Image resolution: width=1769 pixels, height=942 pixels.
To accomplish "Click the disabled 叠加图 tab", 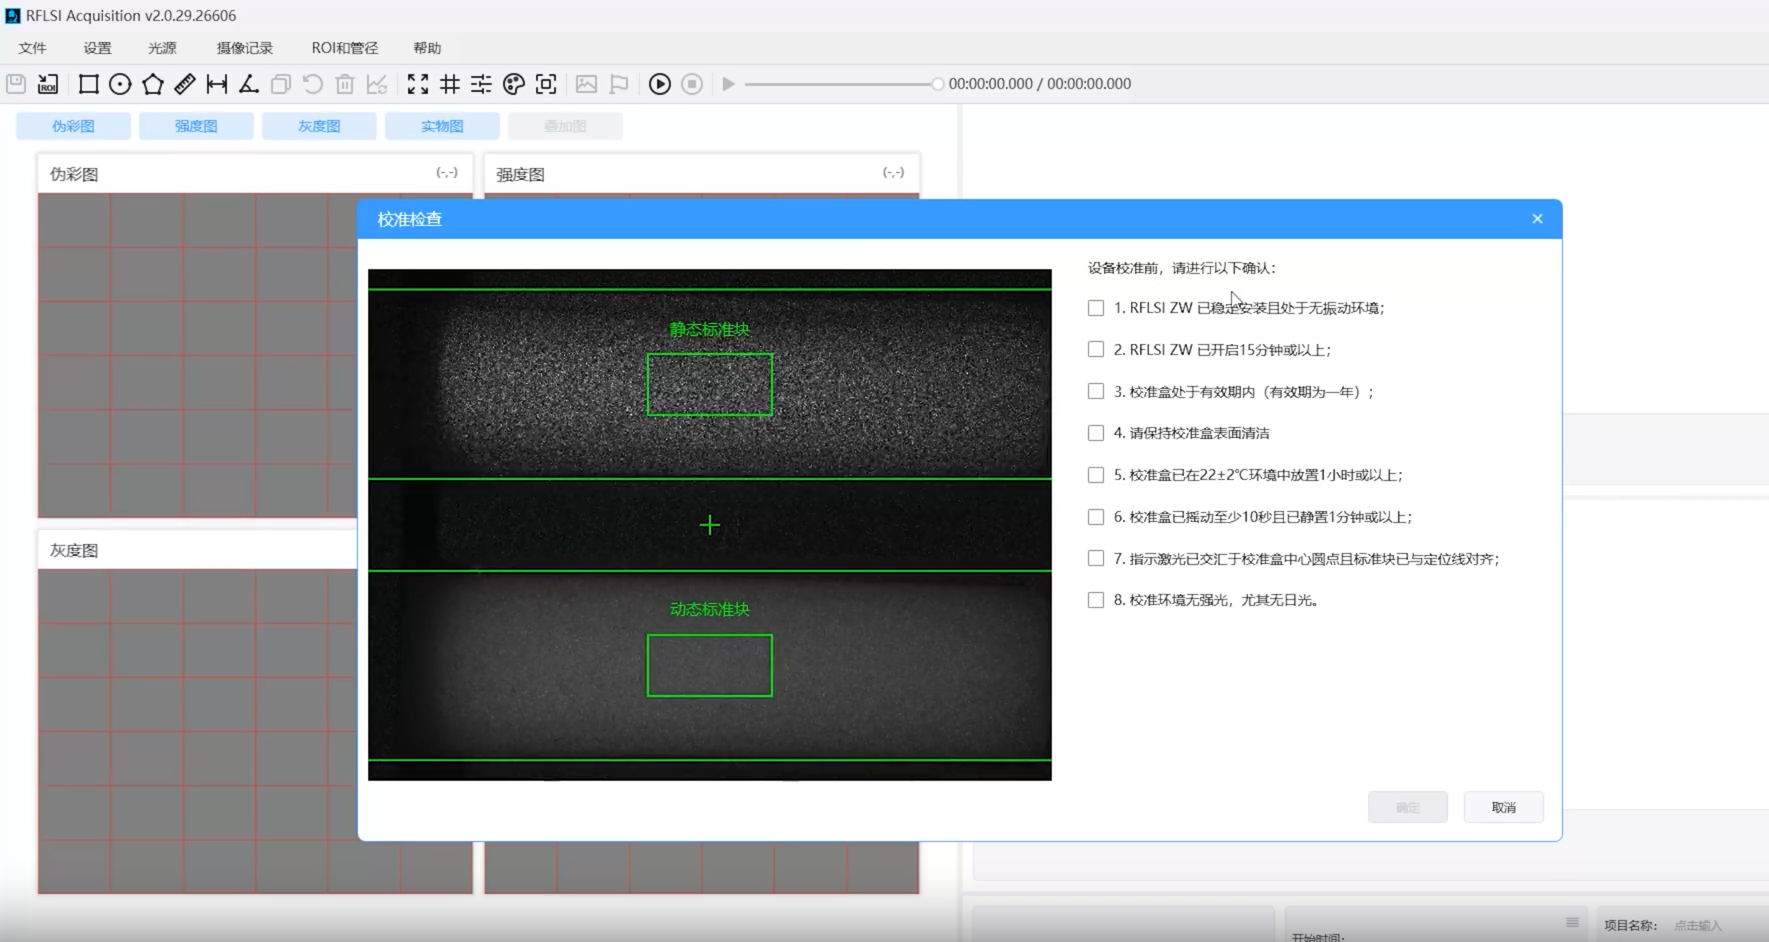I will click(565, 126).
